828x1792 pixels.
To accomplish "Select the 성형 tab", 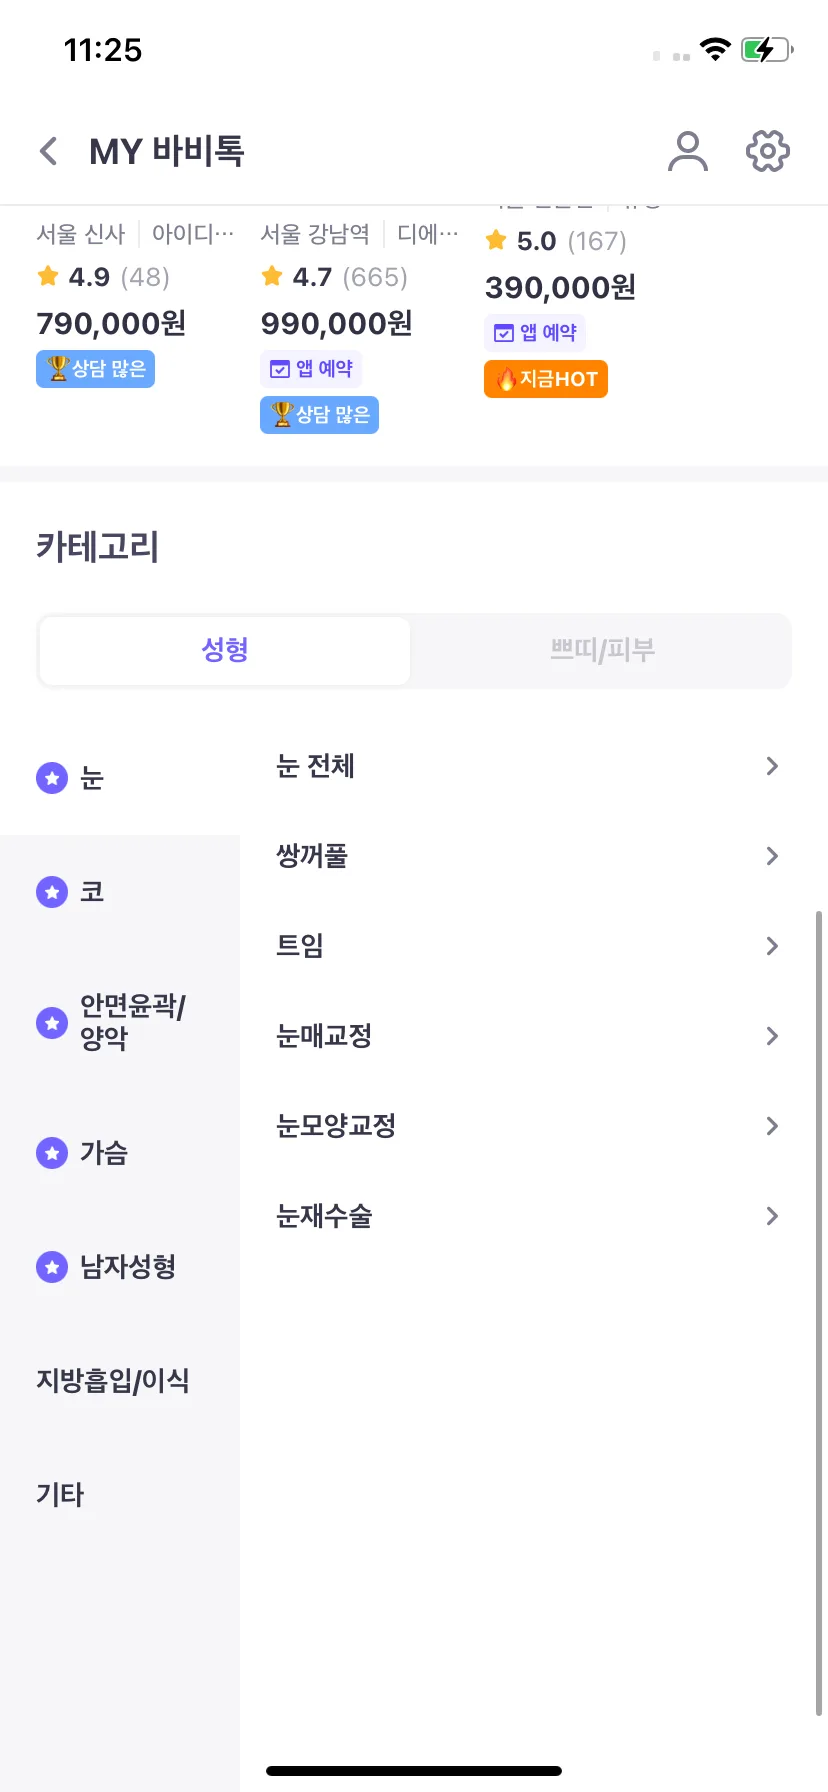I will click(225, 651).
